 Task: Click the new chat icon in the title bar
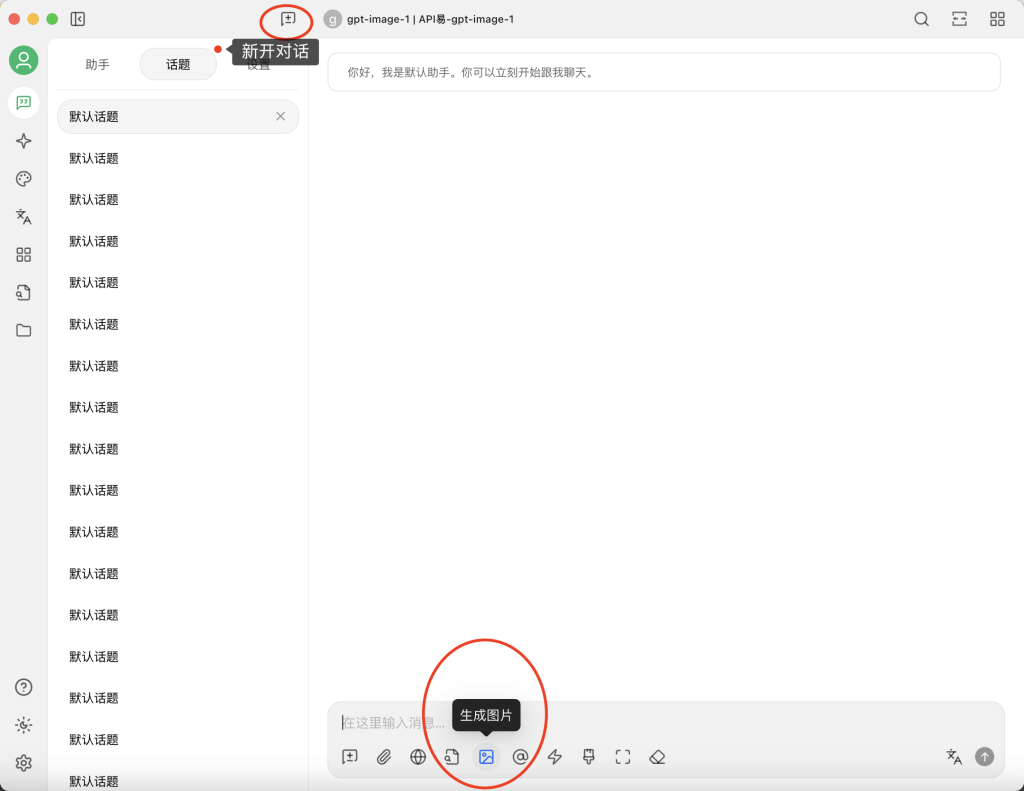(288, 19)
